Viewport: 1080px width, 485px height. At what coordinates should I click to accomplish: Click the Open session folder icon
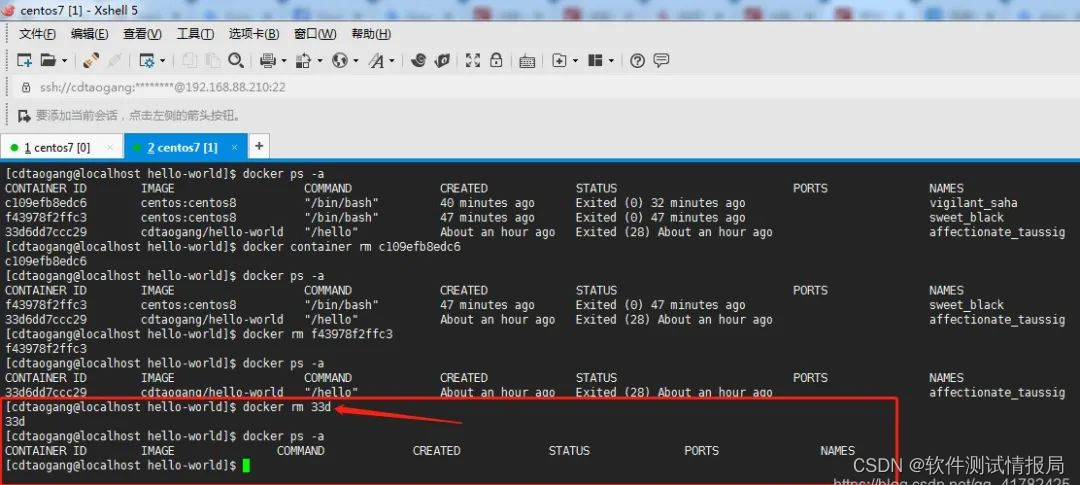tap(48, 61)
